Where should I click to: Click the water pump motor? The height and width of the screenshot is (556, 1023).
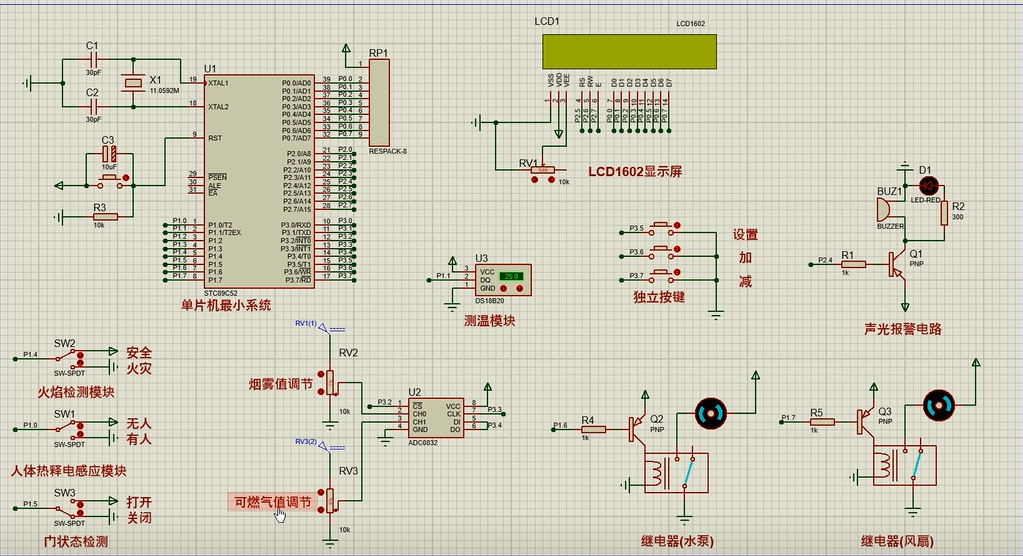pos(710,414)
